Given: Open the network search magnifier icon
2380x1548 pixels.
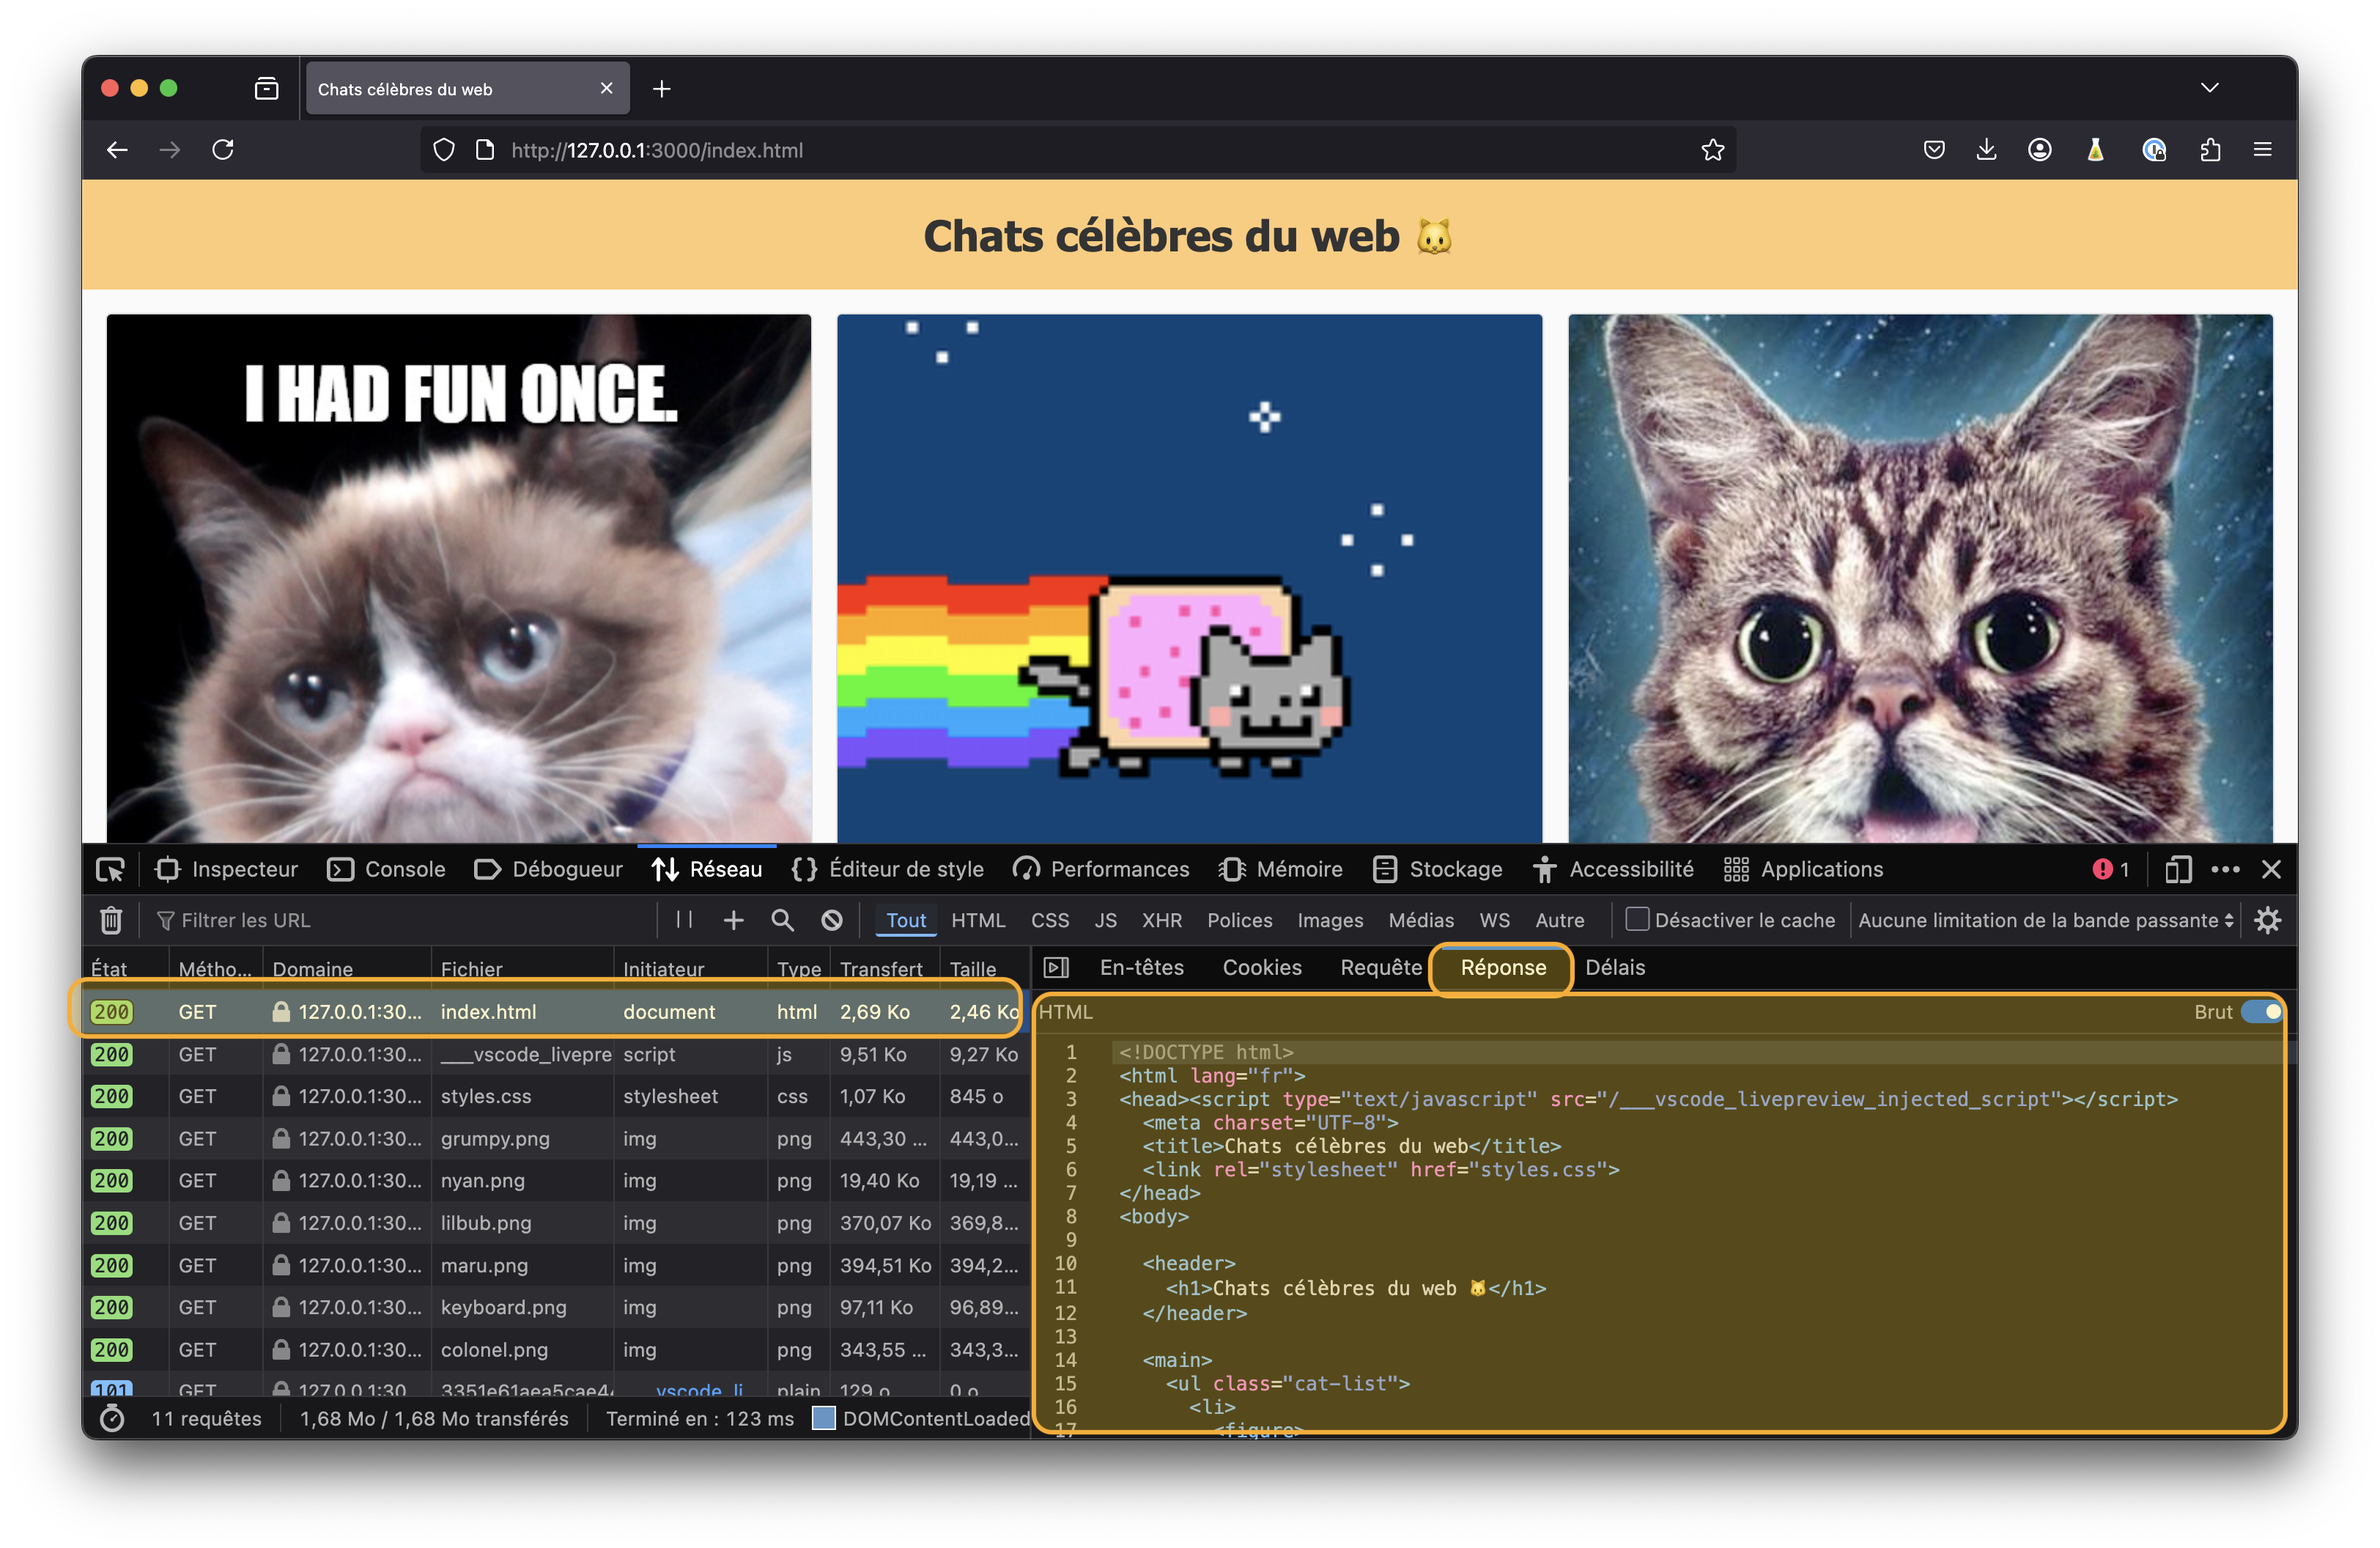Looking at the screenshot, I should pyautogui.click(x=782, y=920).
